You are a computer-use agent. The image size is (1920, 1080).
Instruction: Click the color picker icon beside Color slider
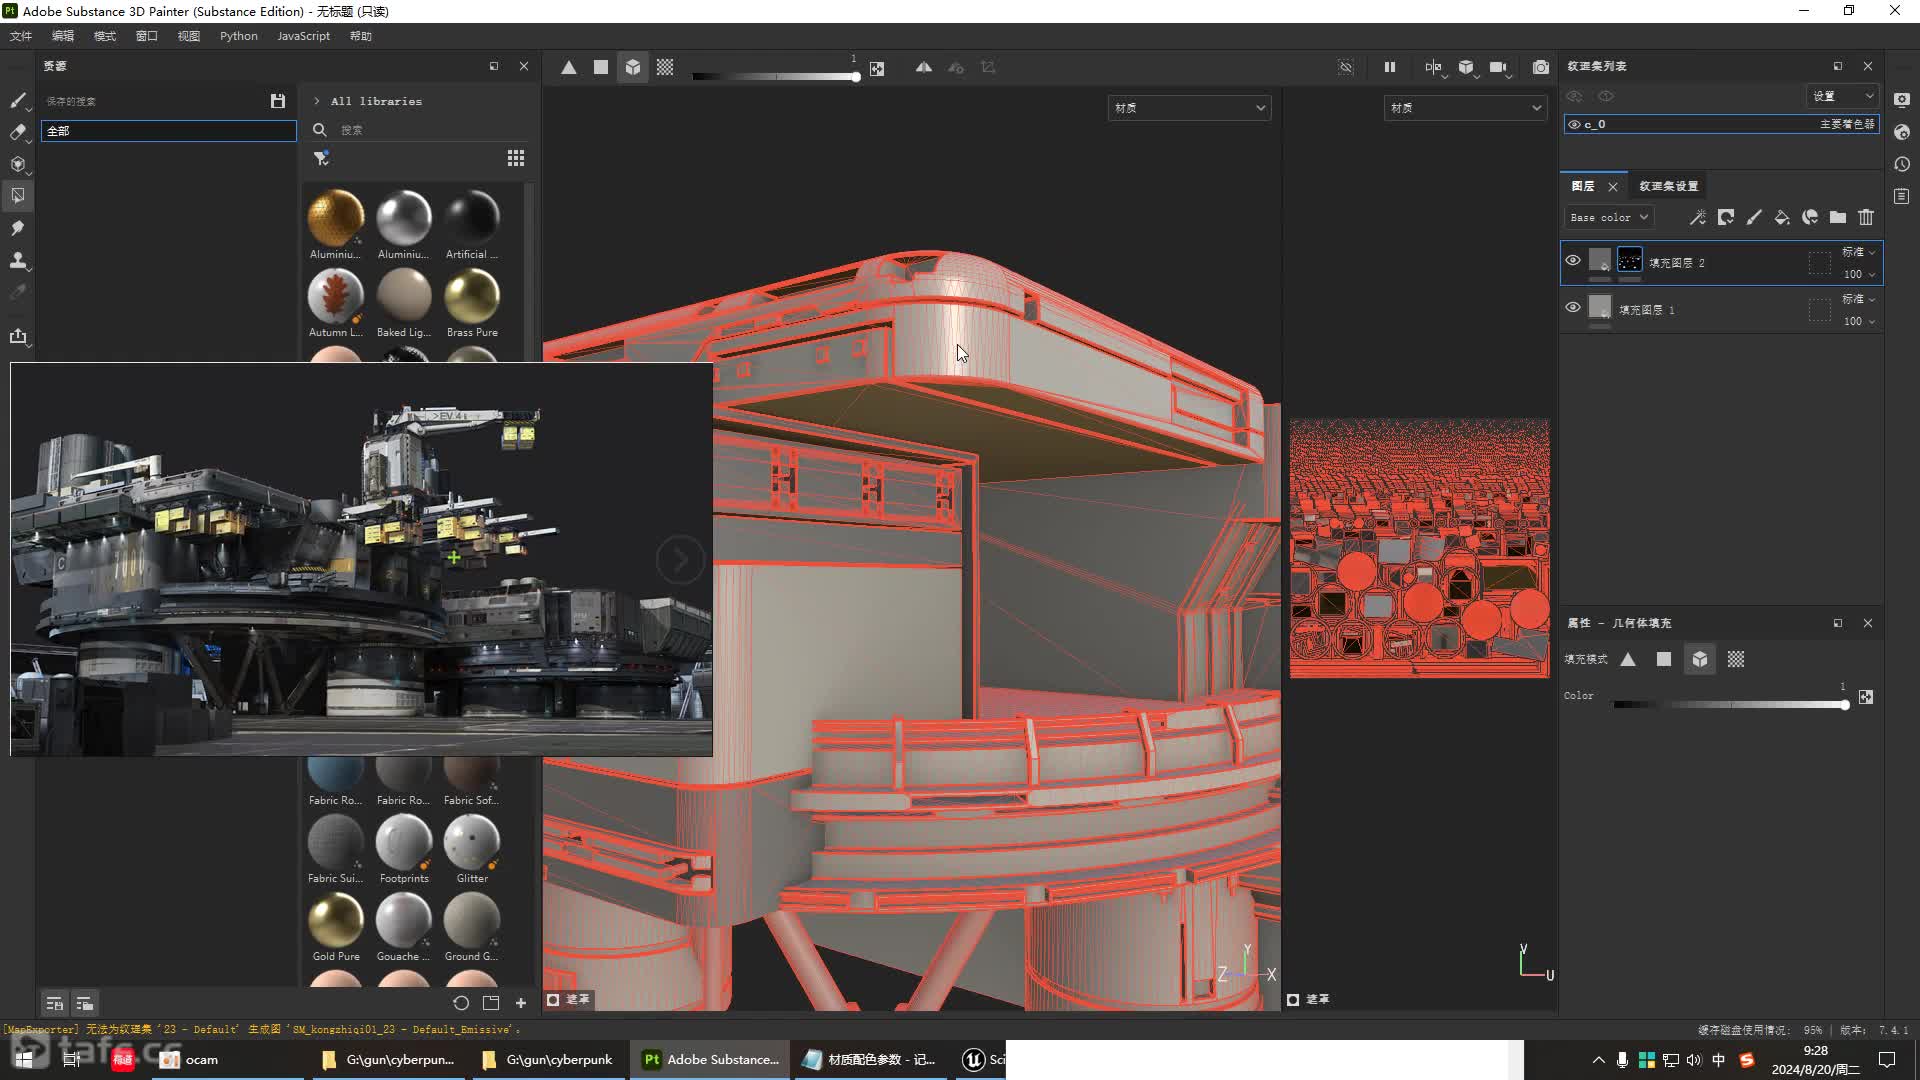(1866, 697)
